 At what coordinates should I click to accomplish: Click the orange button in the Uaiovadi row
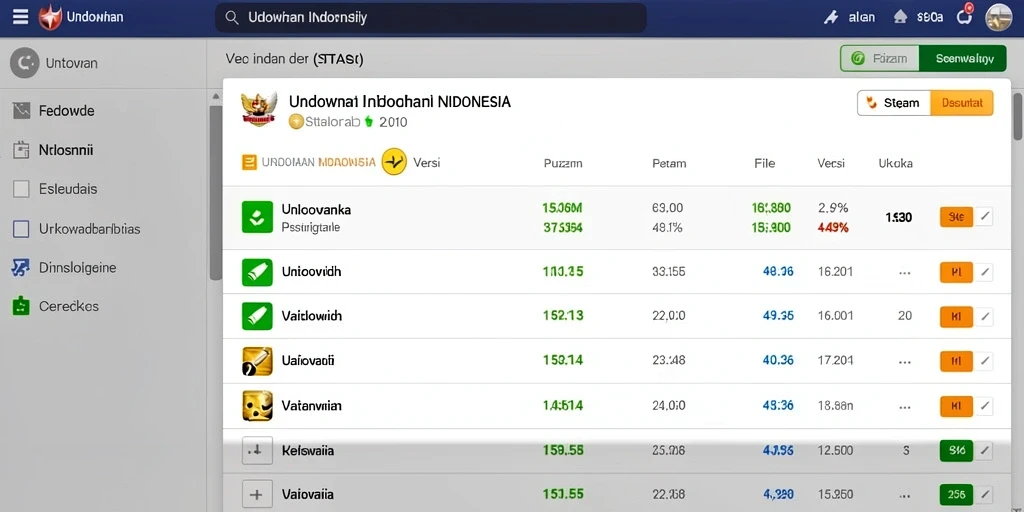(956, 360)
